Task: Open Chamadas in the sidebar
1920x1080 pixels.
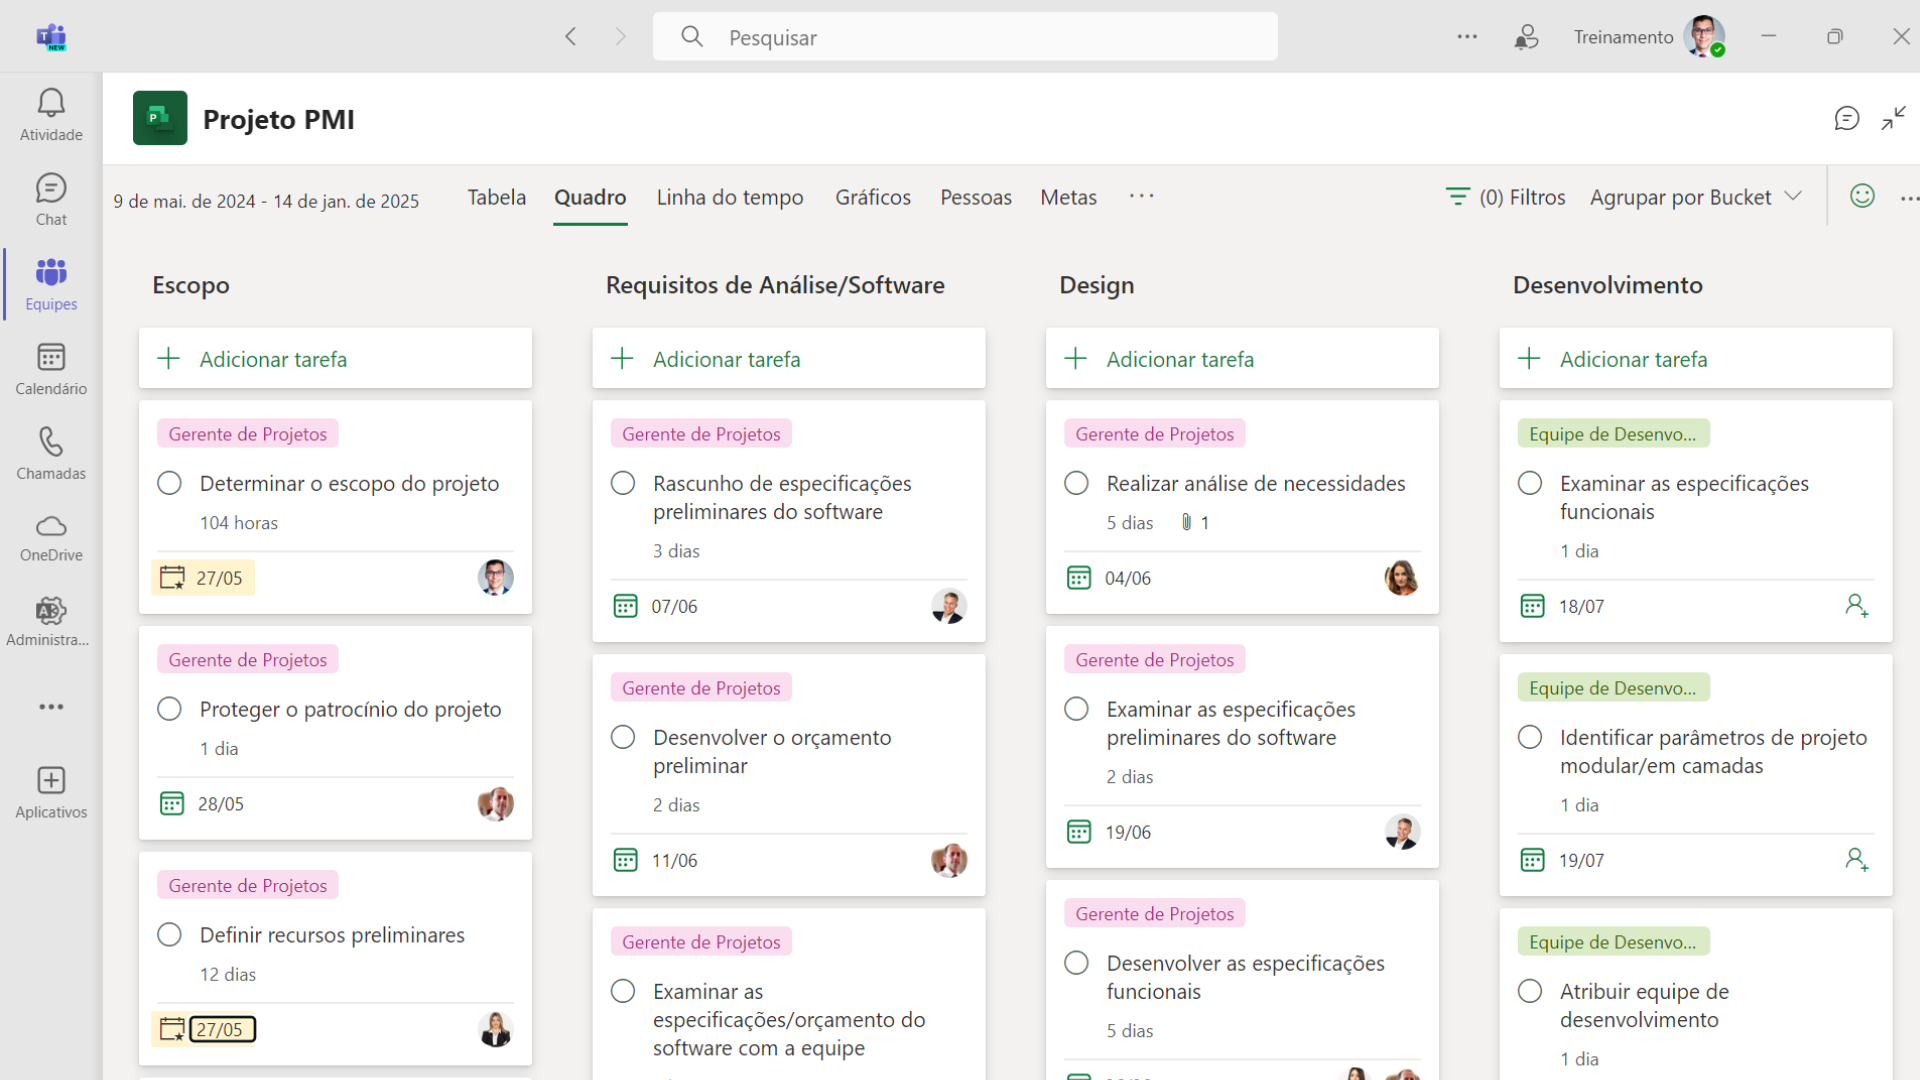Action: pos(51,454)
